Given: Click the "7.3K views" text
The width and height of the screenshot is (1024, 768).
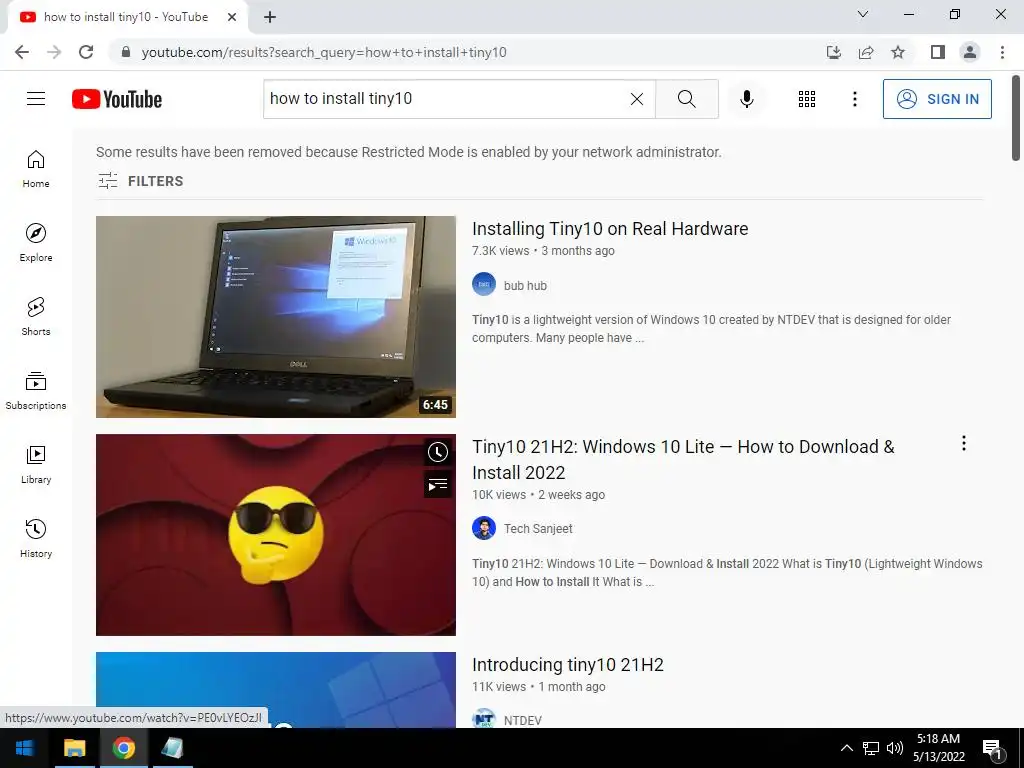Looking at the screenshot, I should 500,251.
